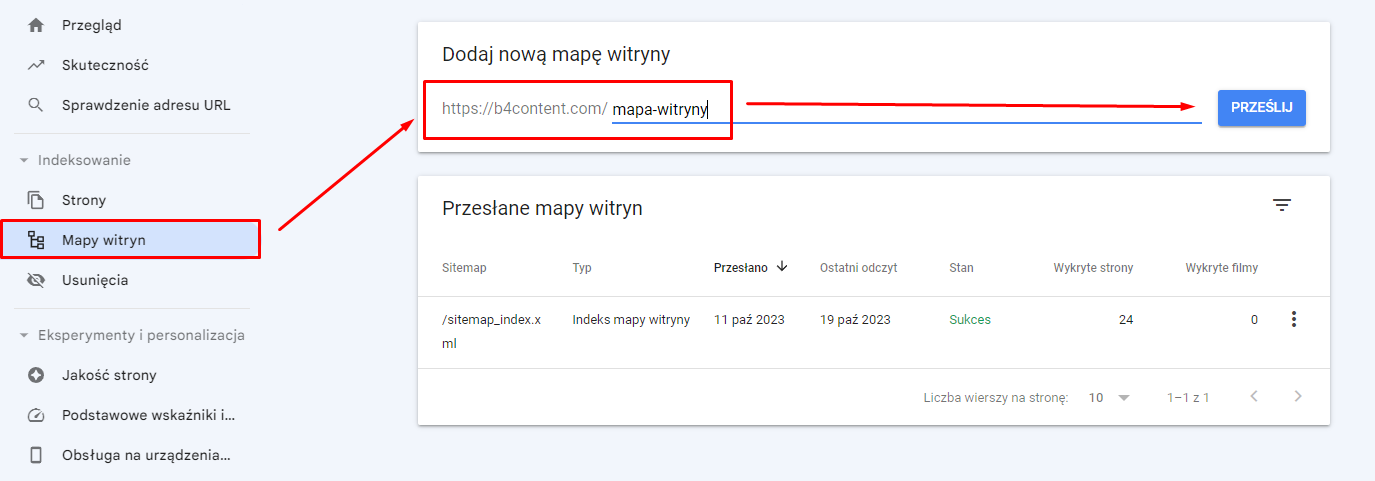Click the Przesłane mapy witryn heading

point(542,208)
